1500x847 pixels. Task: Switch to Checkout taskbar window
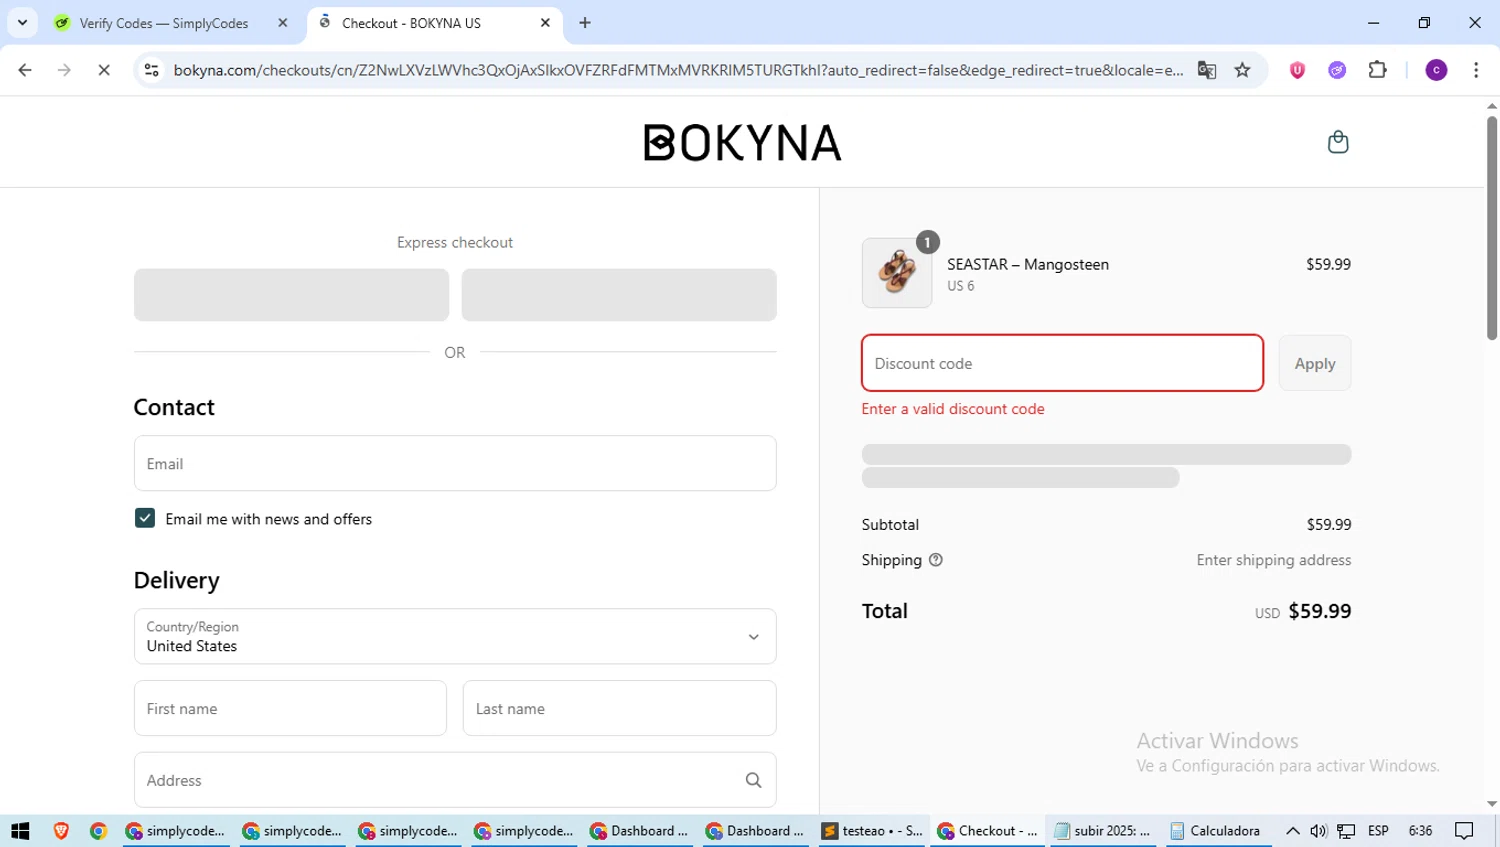coord(987,831)
